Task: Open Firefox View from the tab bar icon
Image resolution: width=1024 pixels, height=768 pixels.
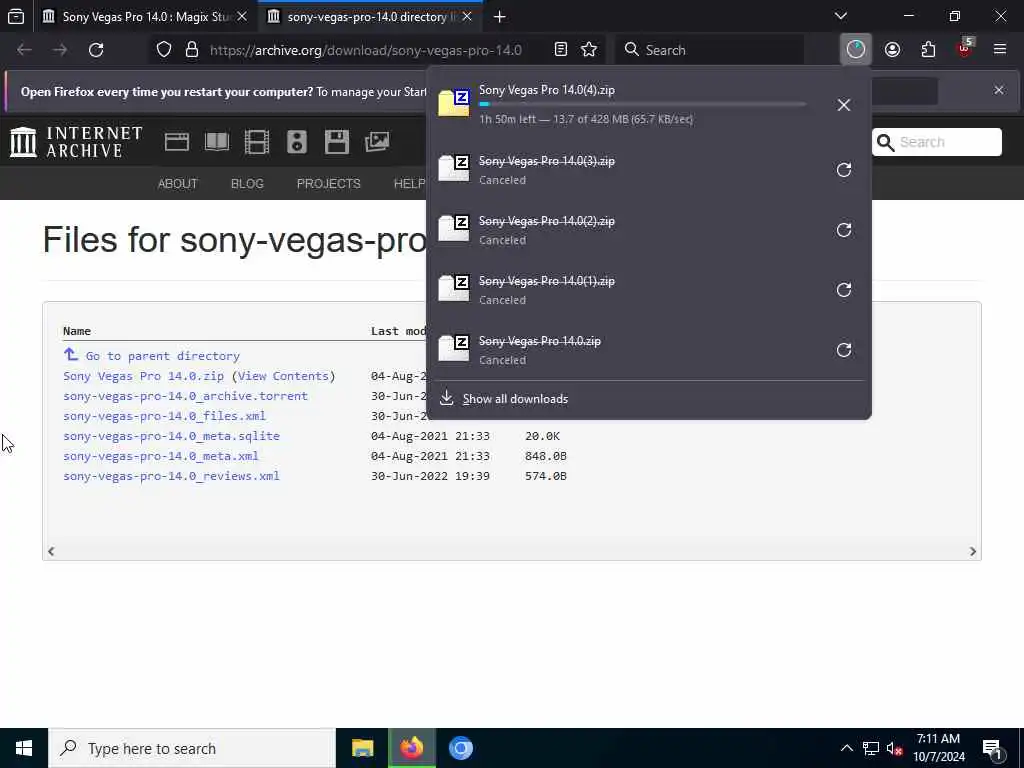Action: (16, 16)
